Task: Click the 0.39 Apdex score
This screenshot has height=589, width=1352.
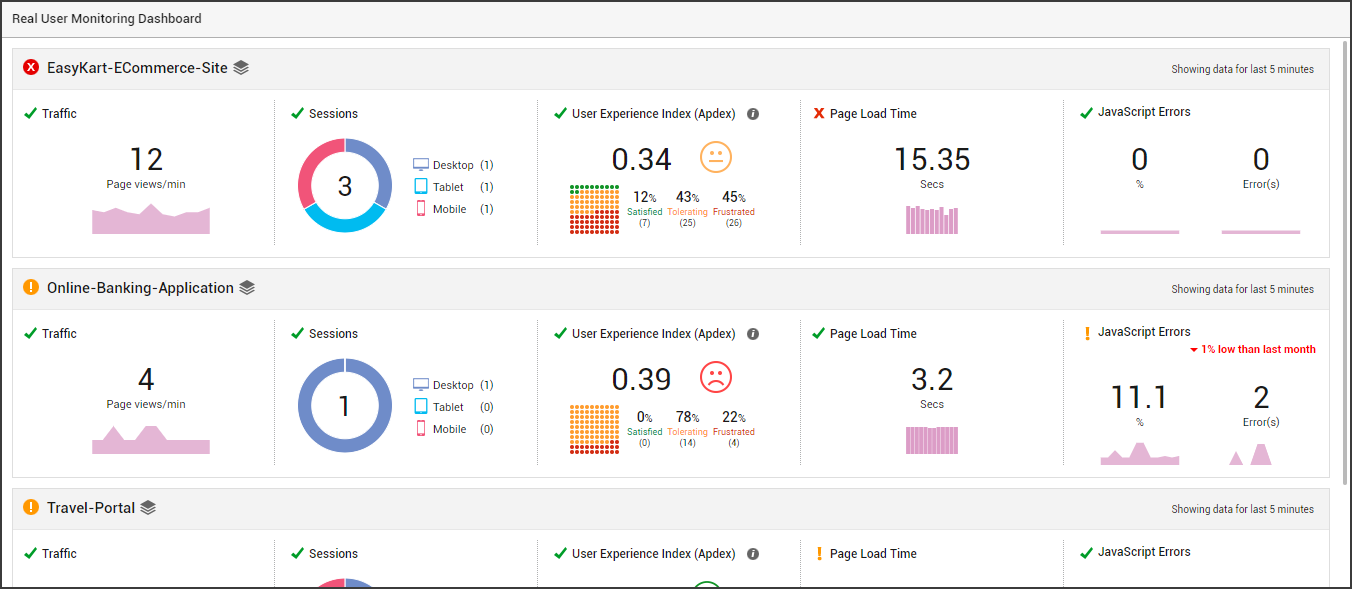Action: pos(642,379)
